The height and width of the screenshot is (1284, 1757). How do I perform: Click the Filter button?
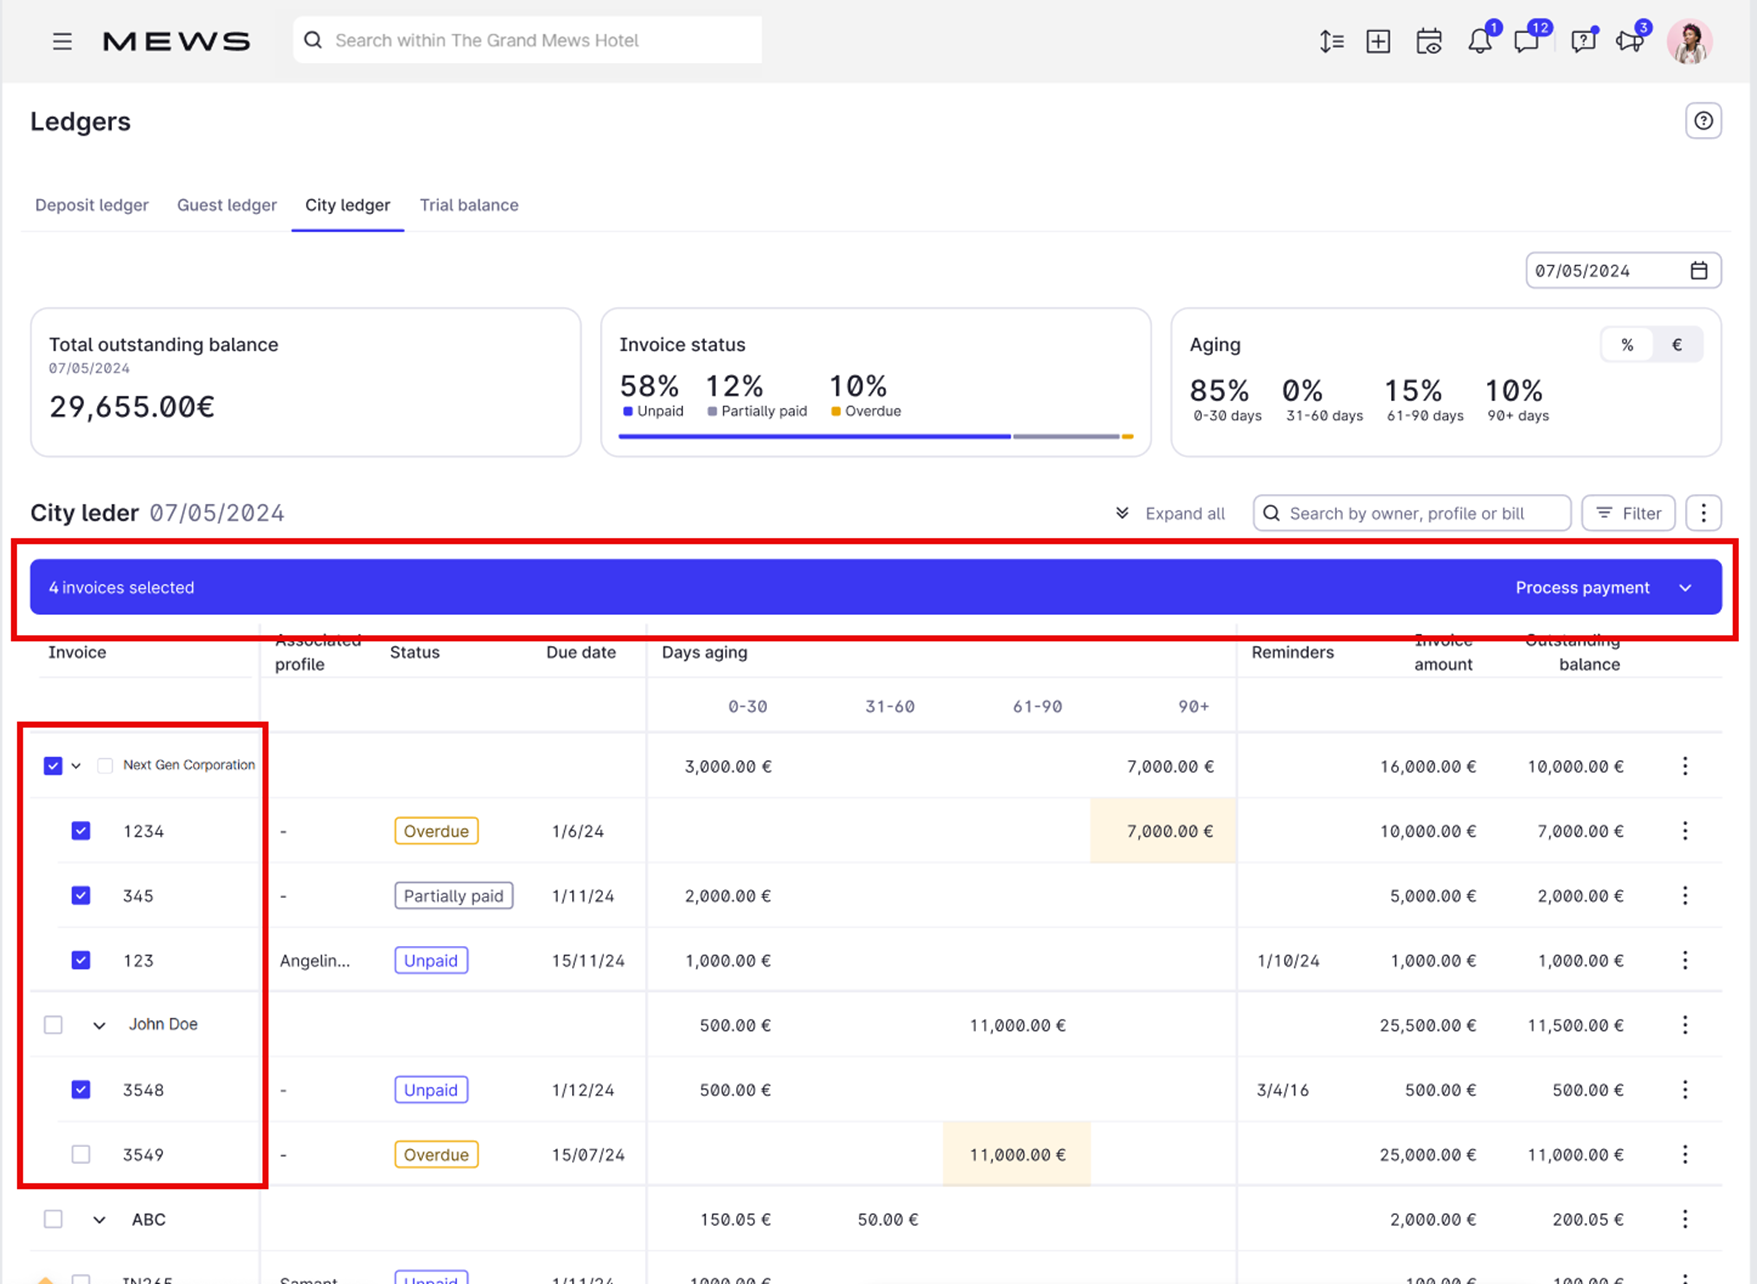pyautogui.click(x=1628, y=513)
